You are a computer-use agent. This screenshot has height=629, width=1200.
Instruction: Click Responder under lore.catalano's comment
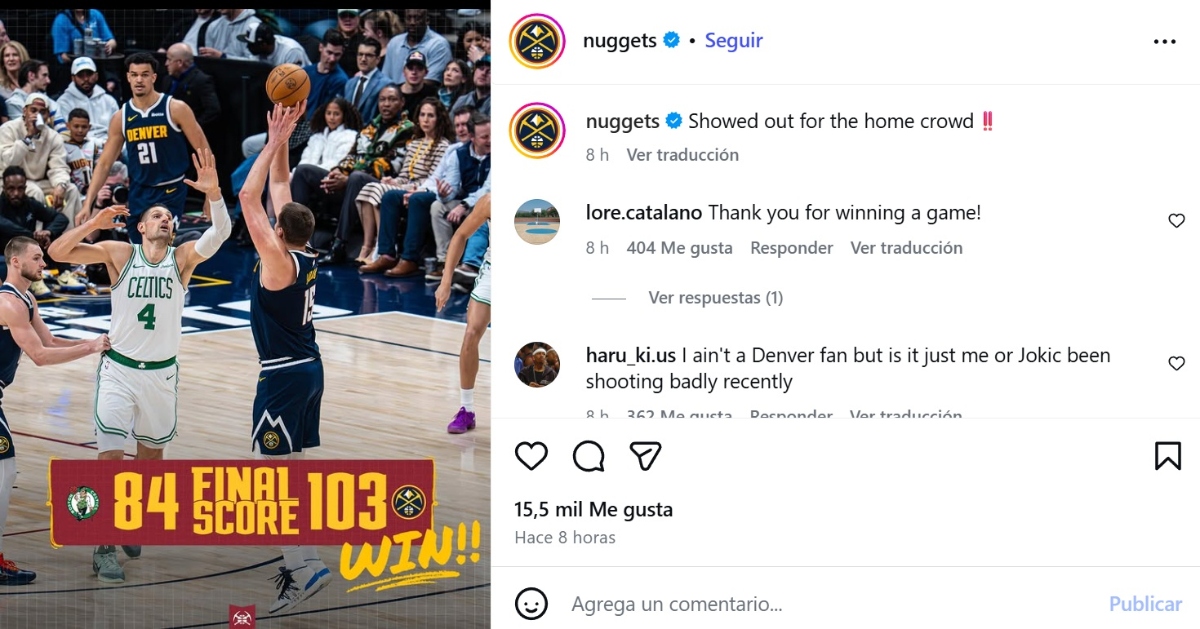[x=792, y=248]
